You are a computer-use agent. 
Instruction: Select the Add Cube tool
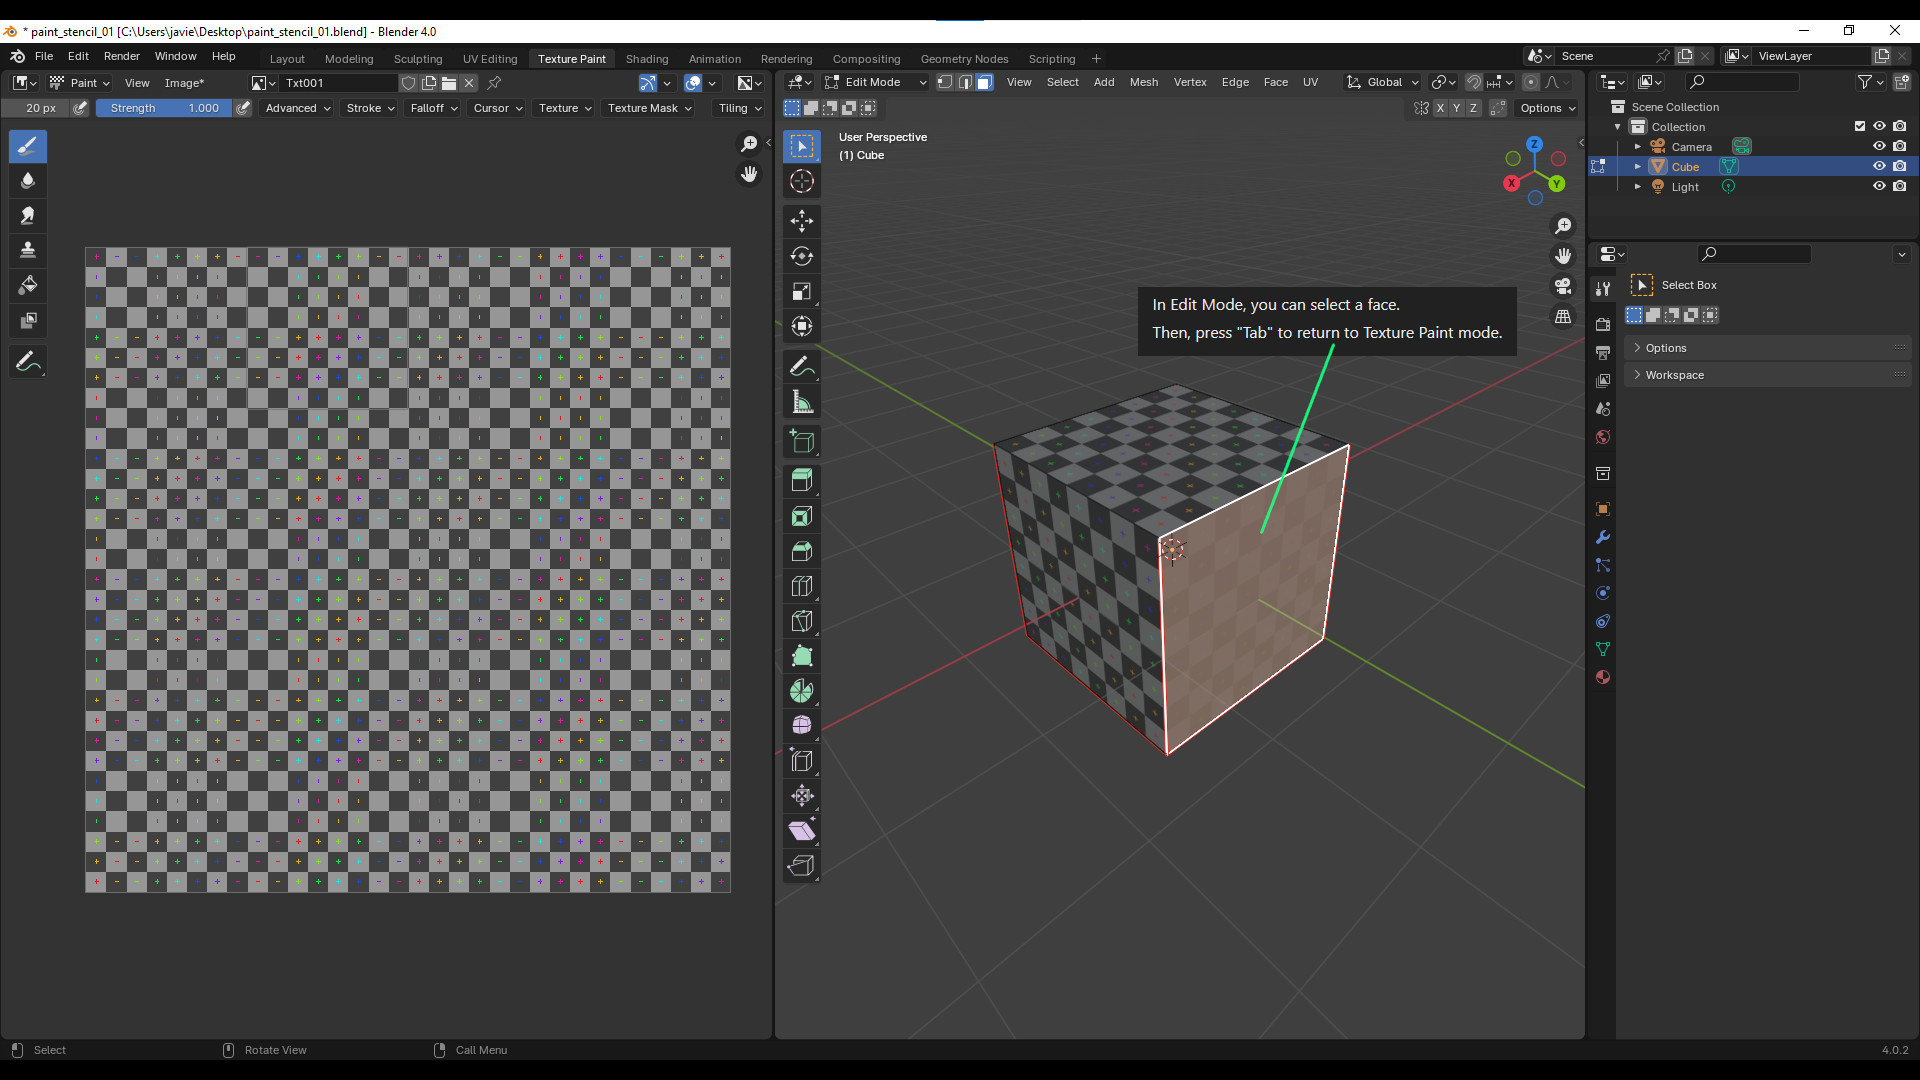pos(802,442)
